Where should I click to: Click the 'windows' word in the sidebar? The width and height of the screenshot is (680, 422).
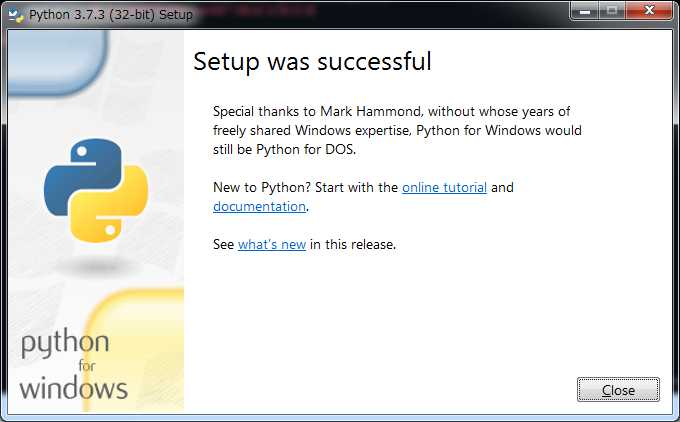click(73, 387)
